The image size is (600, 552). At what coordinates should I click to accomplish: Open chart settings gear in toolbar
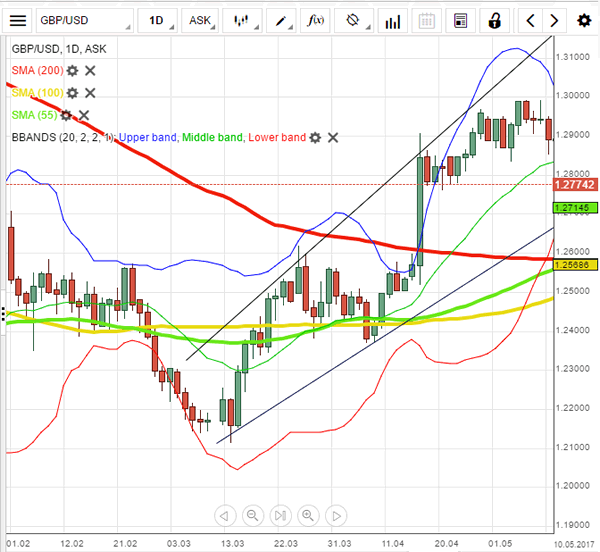coord(584,21)
